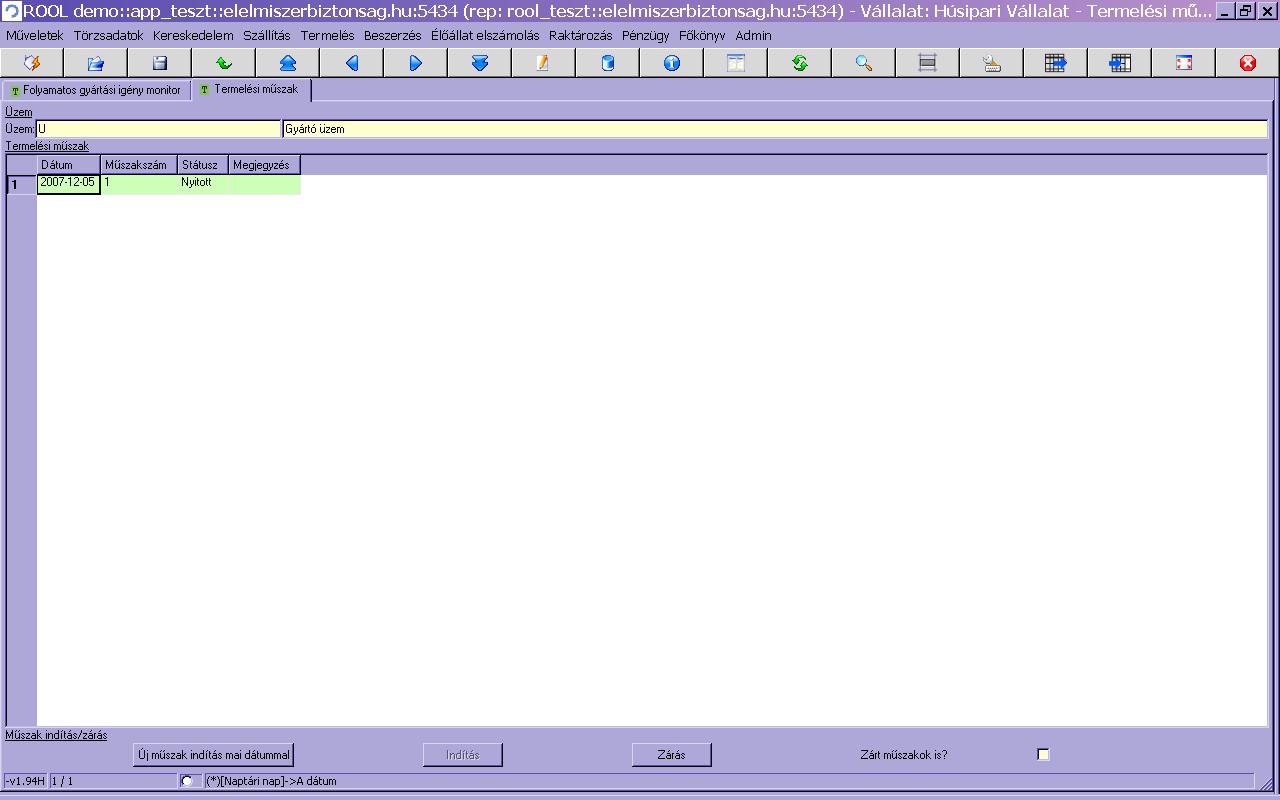The height and width of the screenshot is (800, 1280).
Task: Enable the Zárt műszakok is? checkbox
Action: point(1043,754)
